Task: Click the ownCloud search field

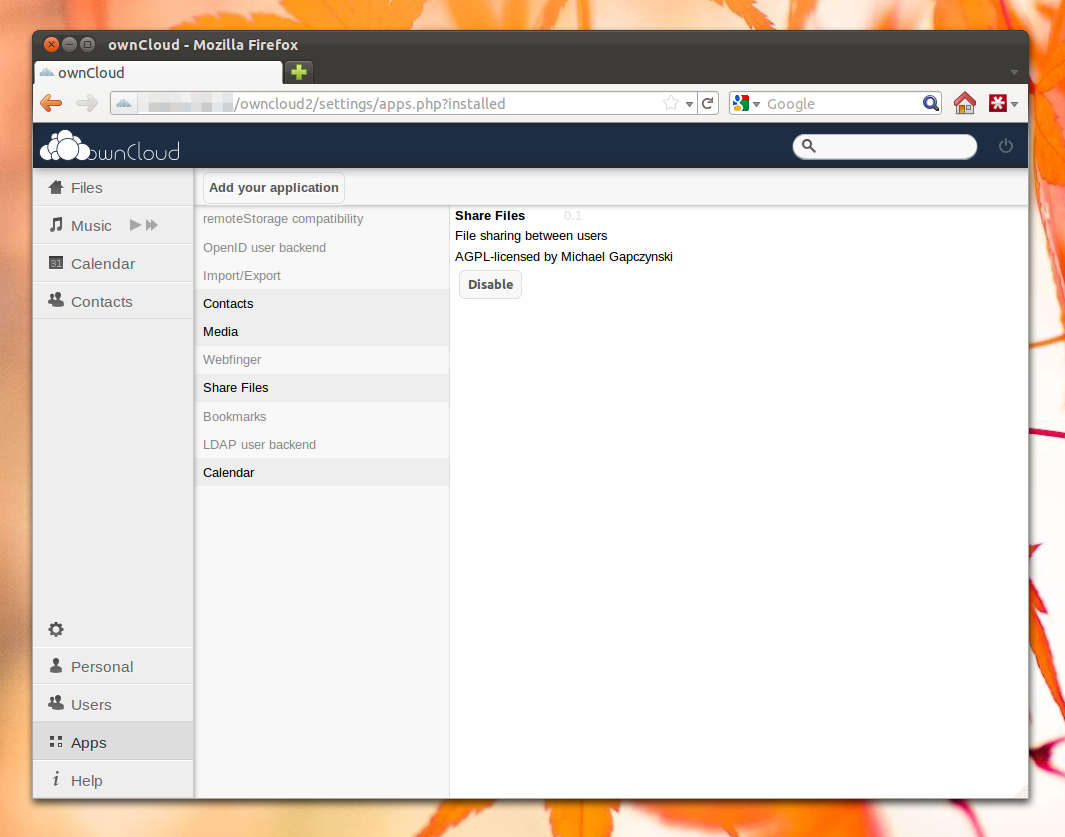Action: (884, 146)
